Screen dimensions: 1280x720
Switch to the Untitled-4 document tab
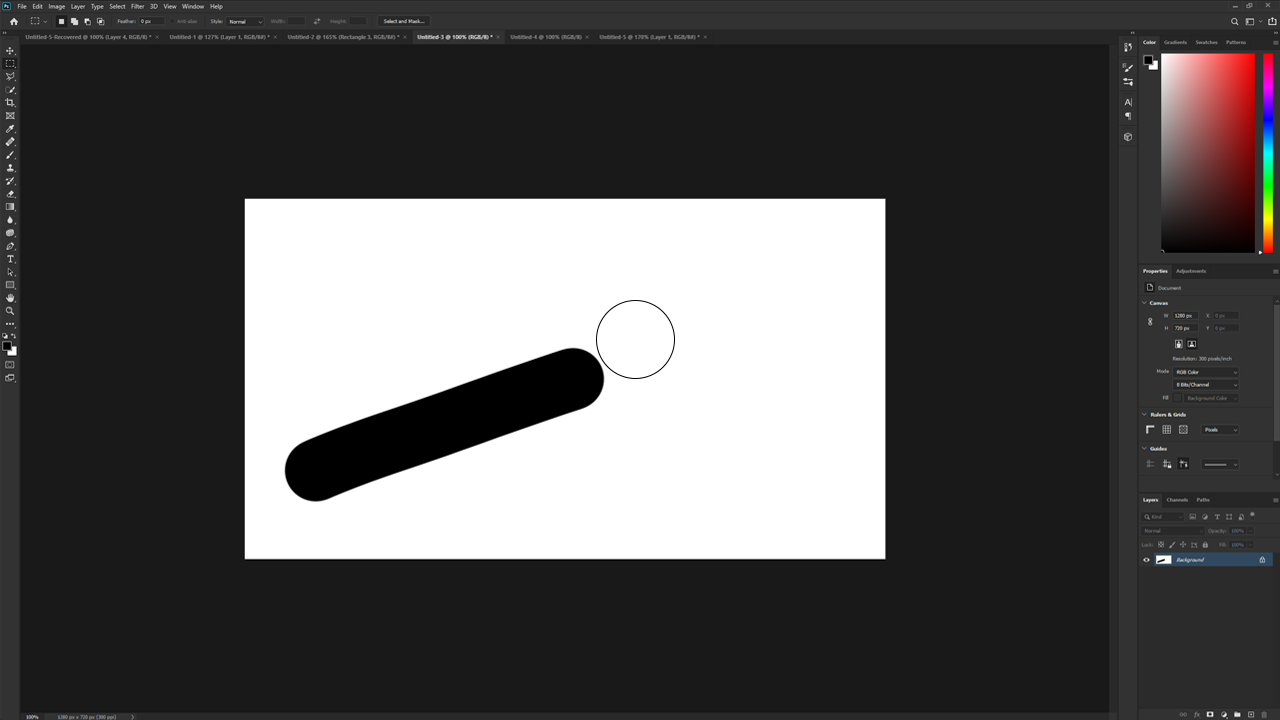click(x=546, y=37)
